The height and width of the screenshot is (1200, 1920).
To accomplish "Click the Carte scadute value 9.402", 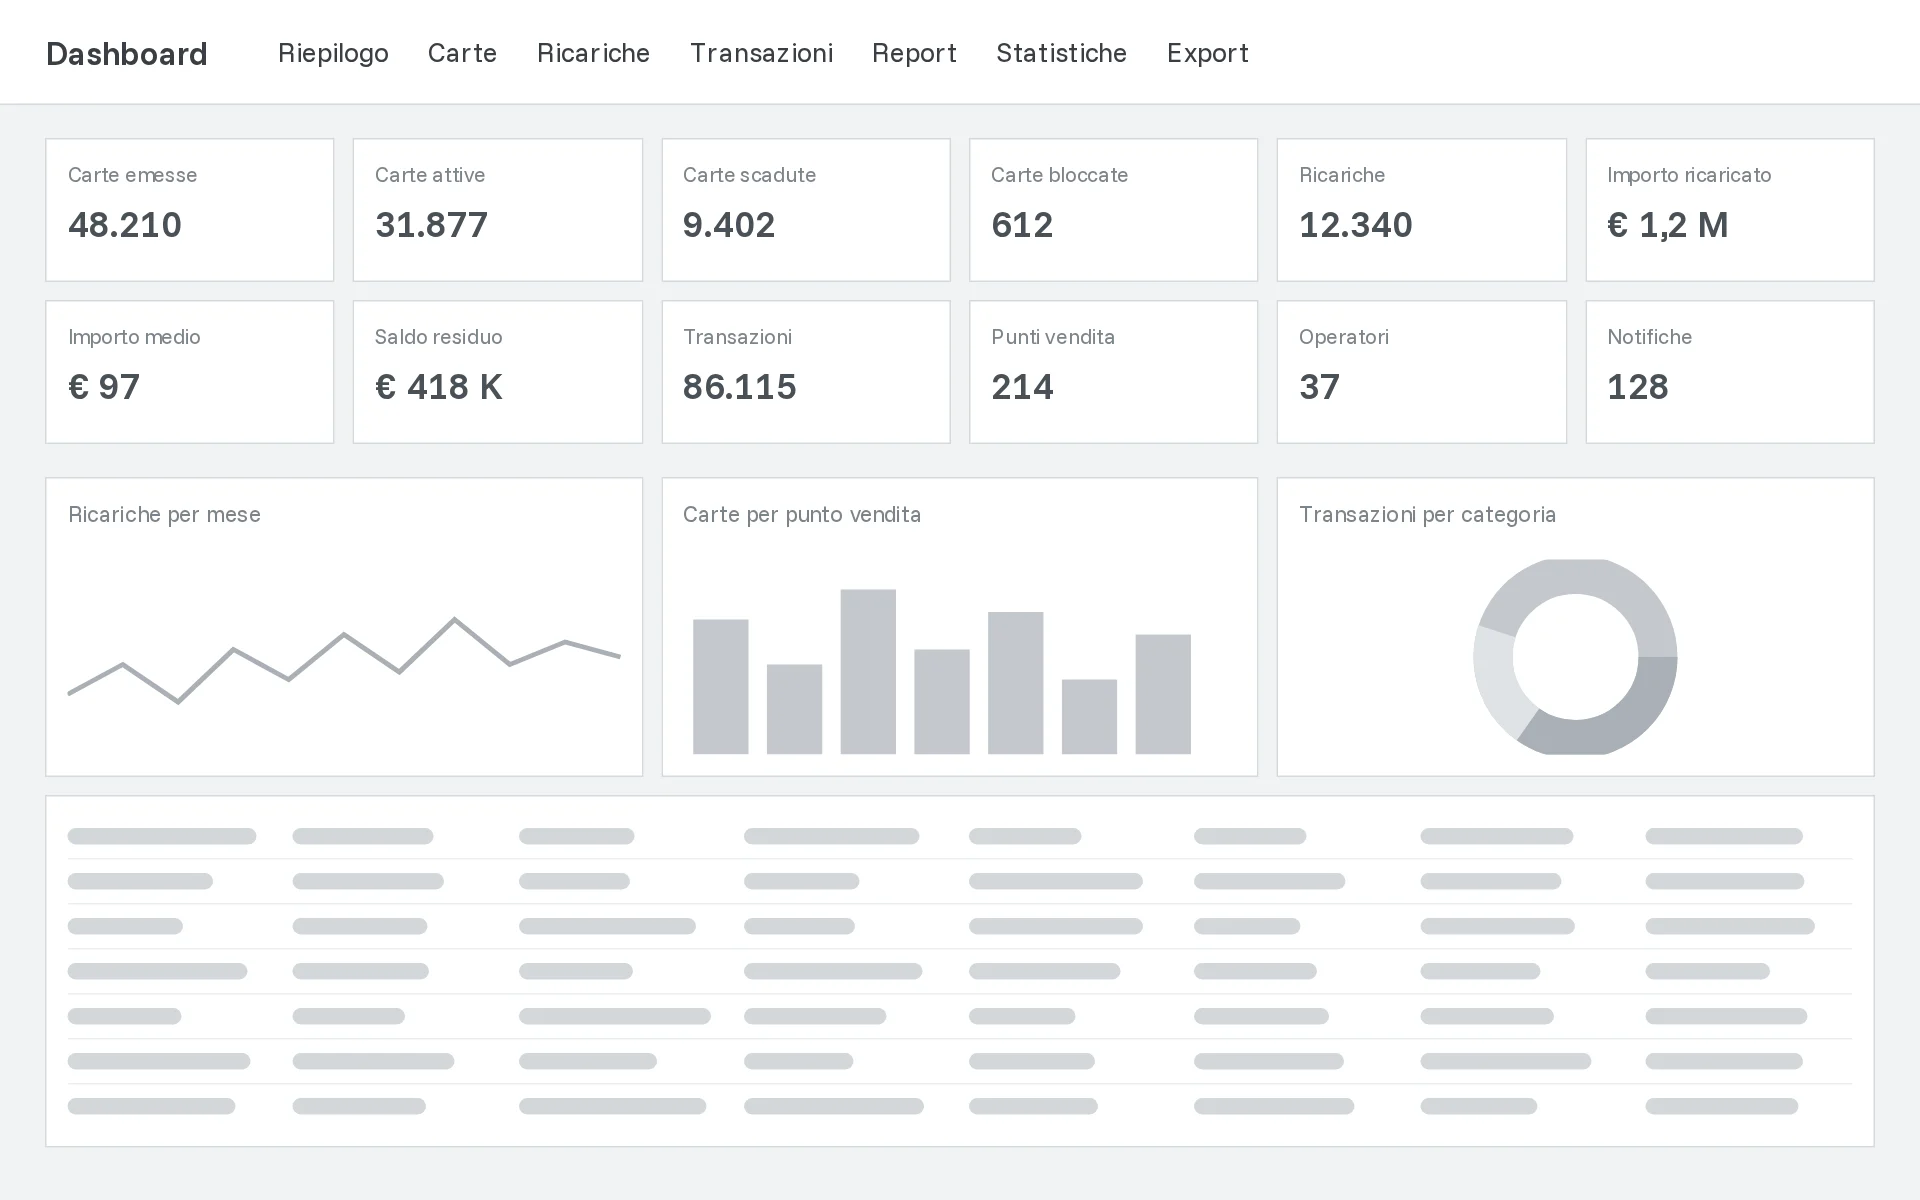I will click(x=729, y=225).
